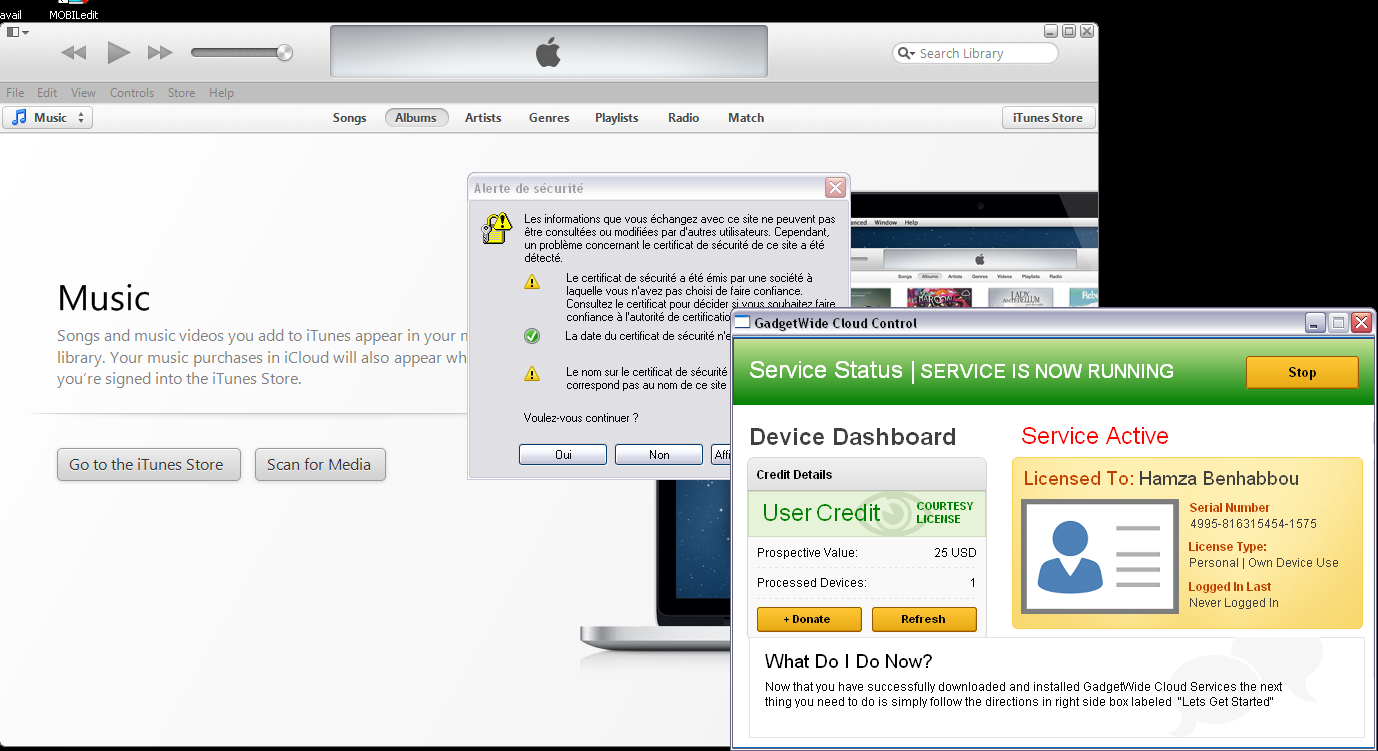This screenshot has height=751, width=1378.
Task: Select the Albums tab
Action: tap(416, 118)
